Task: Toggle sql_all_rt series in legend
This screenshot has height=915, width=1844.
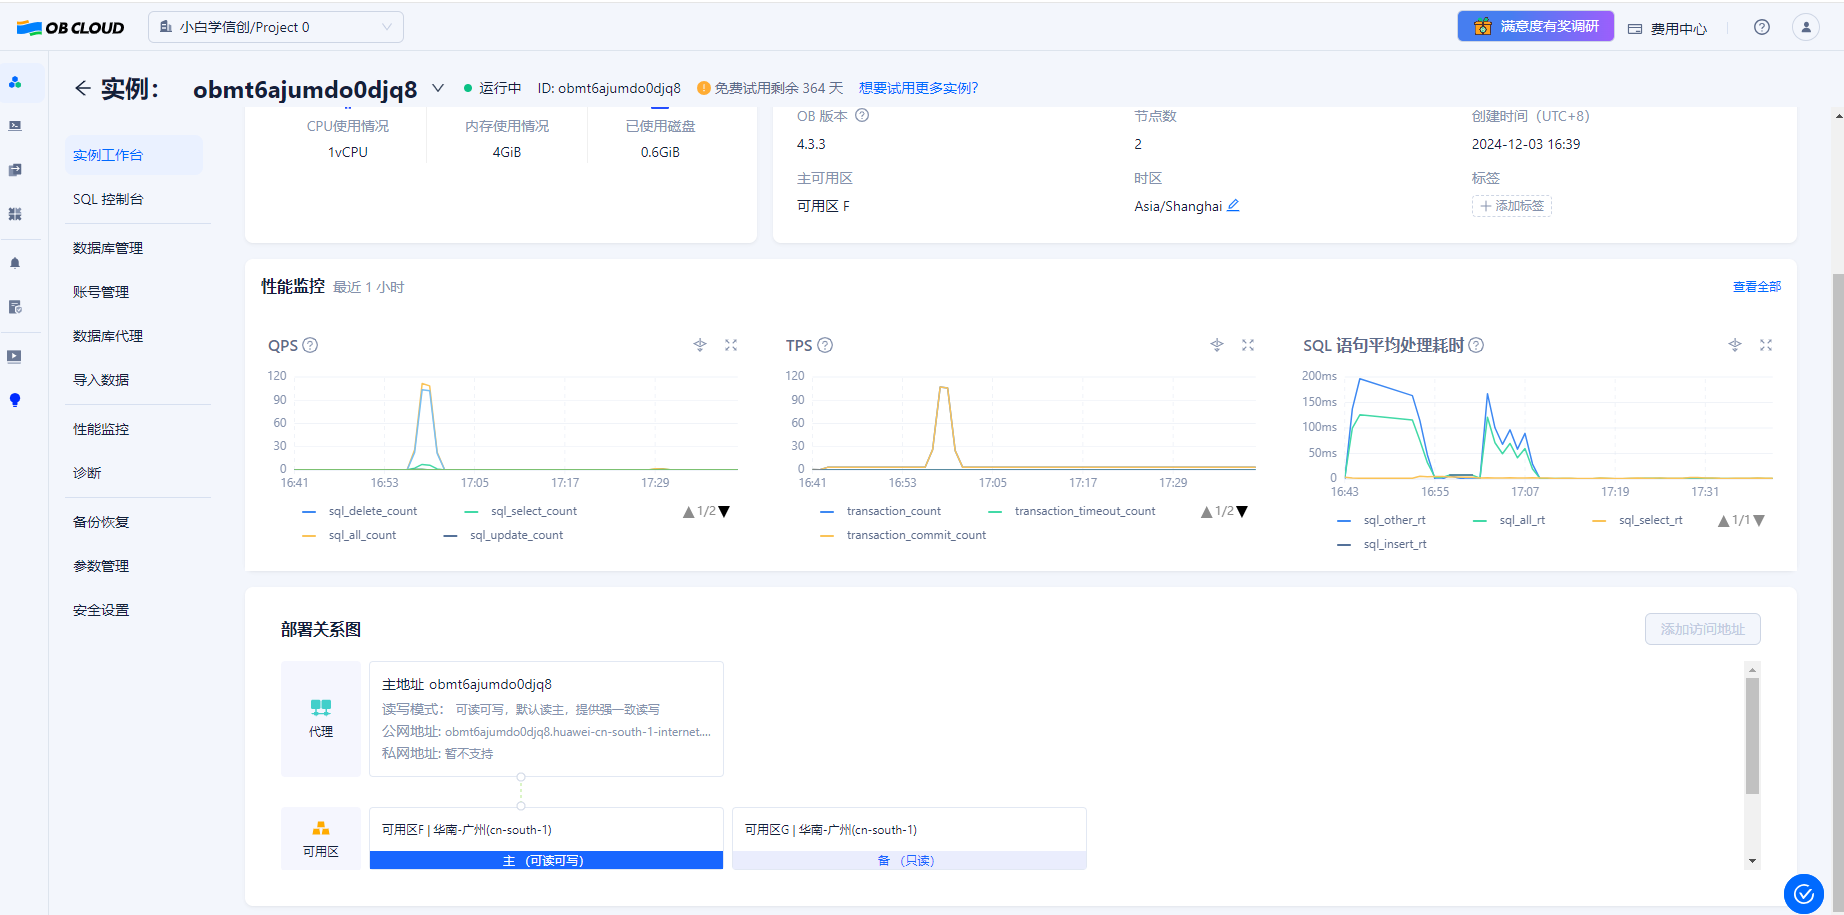Action: tap(1510, 520)
